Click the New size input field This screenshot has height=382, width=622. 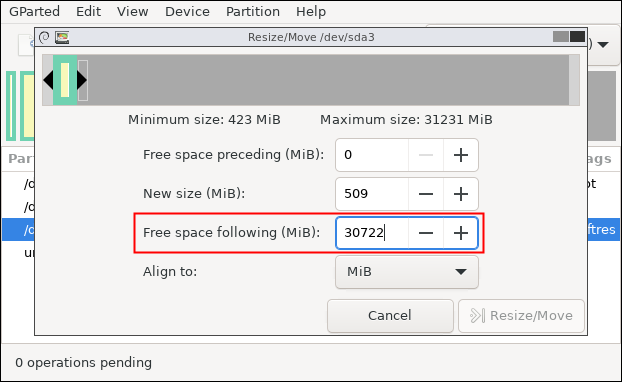coord(372,194)
